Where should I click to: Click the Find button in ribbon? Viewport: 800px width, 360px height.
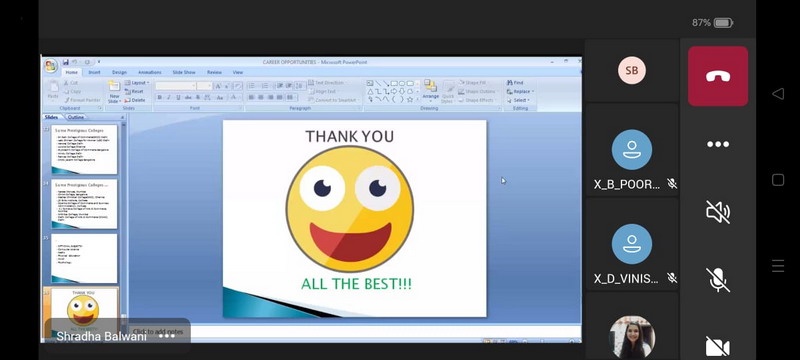click(x=515, y=83)
